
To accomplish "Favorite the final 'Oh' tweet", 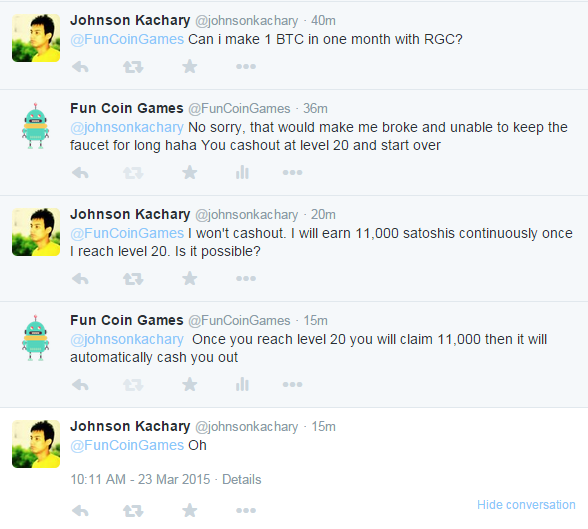I will tap(190, 510).
